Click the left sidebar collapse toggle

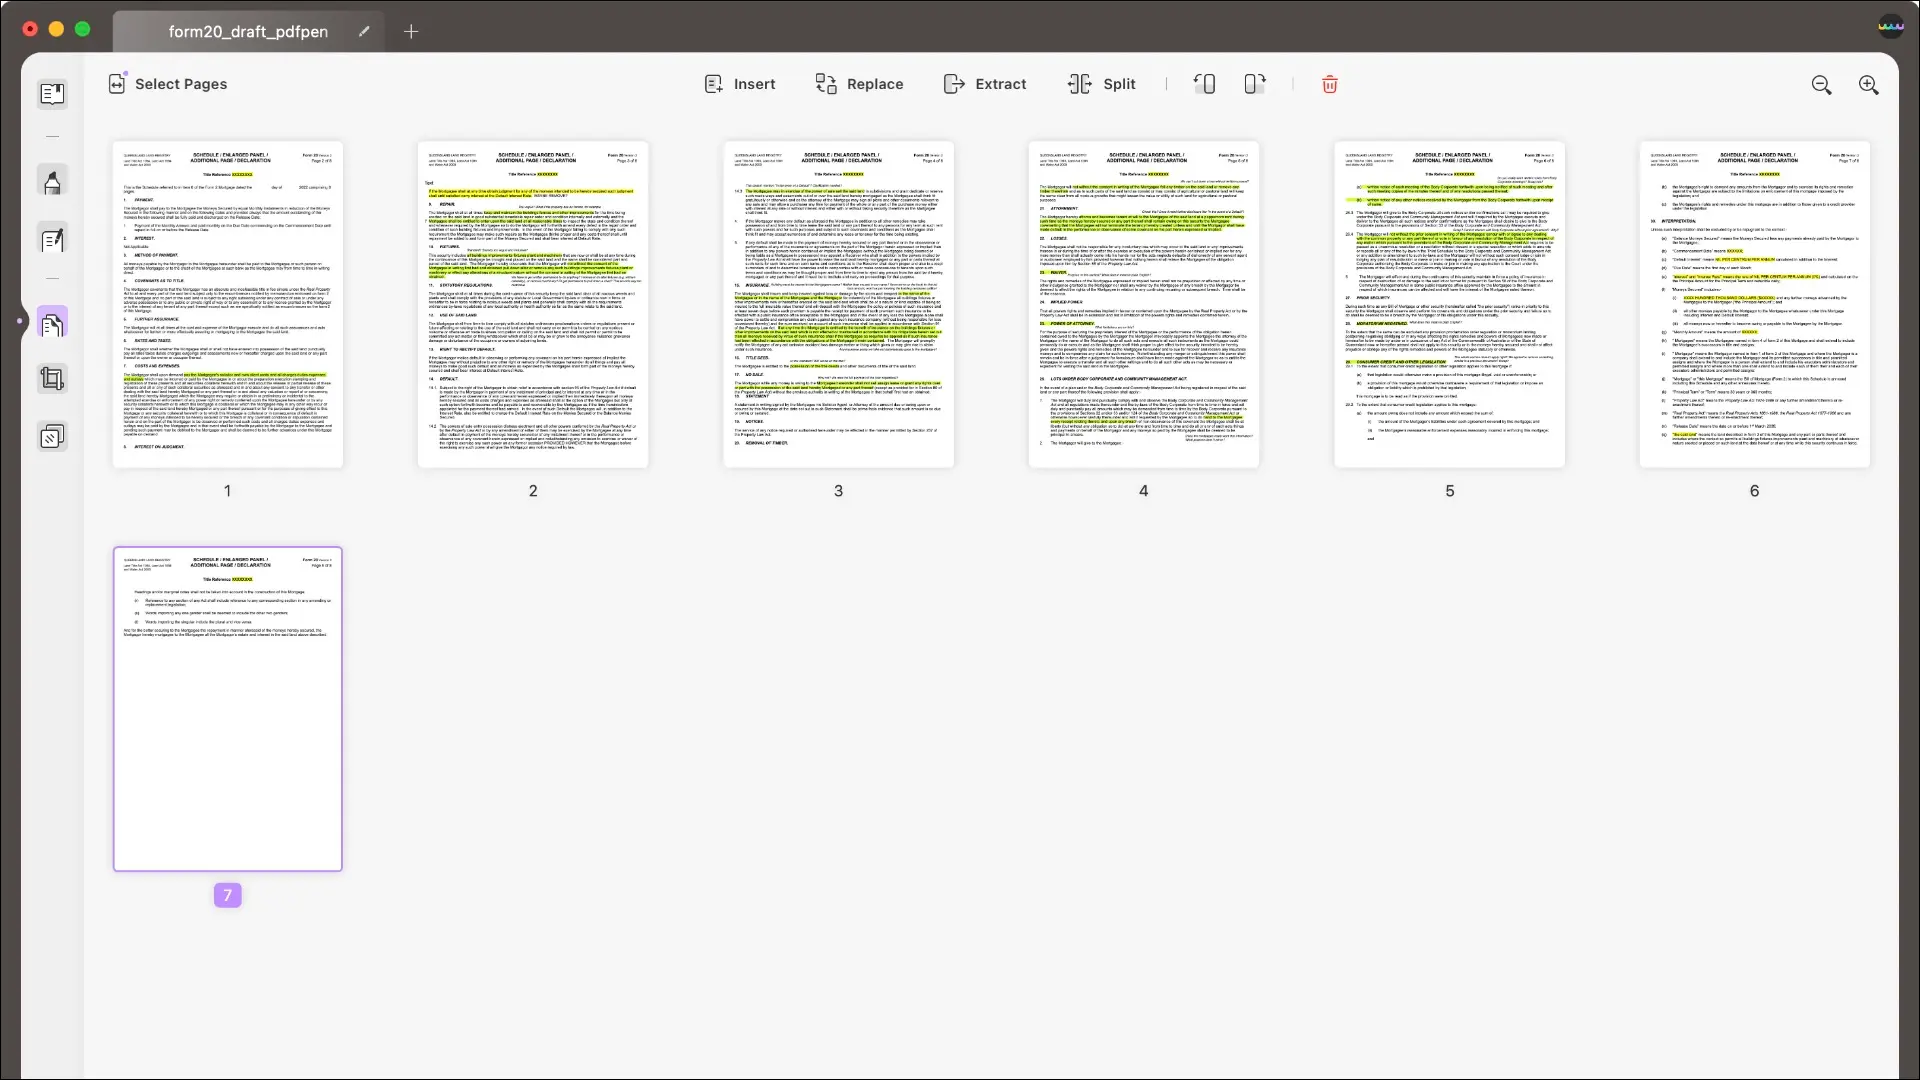coord(21,322)
